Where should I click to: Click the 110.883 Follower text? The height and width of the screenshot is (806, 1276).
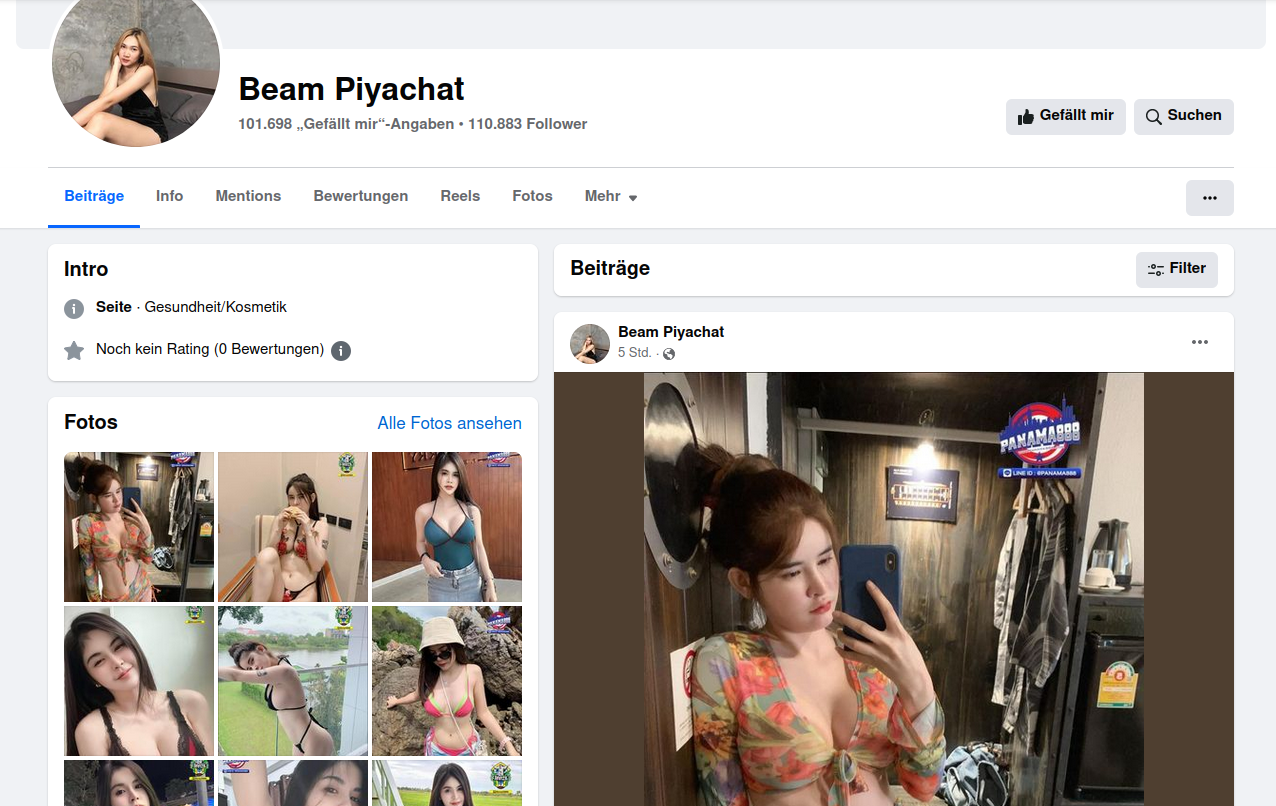(x=527, y=124)
